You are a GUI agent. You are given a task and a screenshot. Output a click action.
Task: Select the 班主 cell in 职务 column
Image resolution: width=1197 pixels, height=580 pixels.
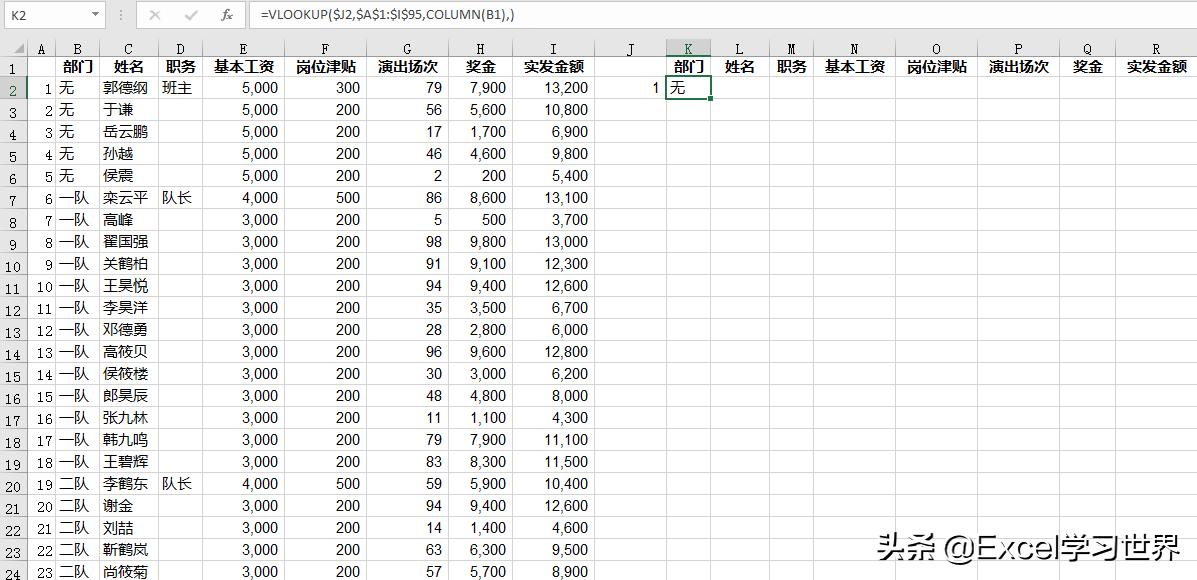click(x=179, y=88)
